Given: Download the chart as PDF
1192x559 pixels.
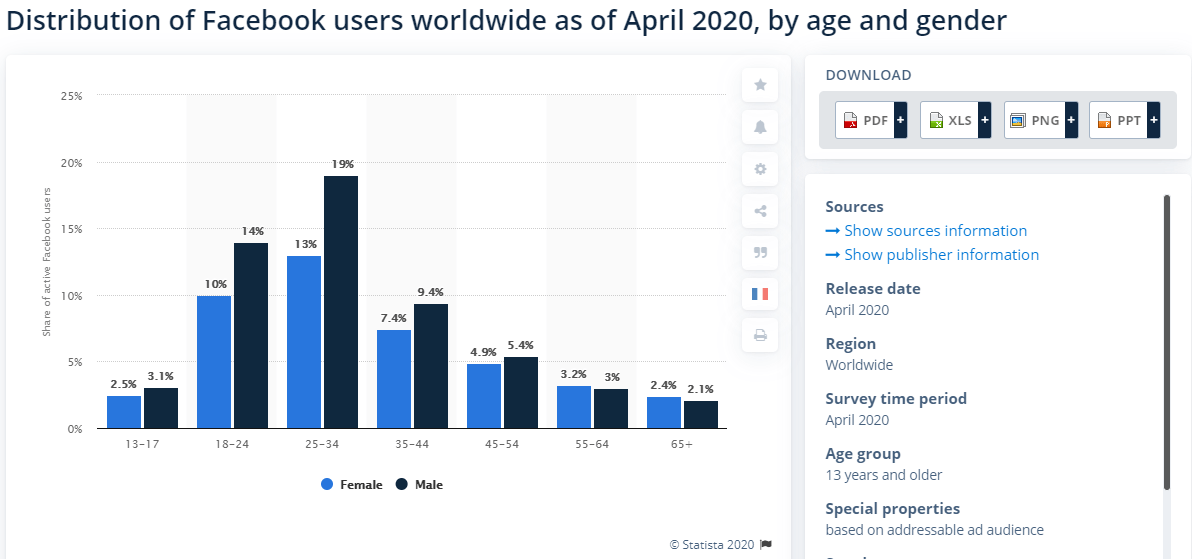Looking at the screenshot, I should click(865, 120).
